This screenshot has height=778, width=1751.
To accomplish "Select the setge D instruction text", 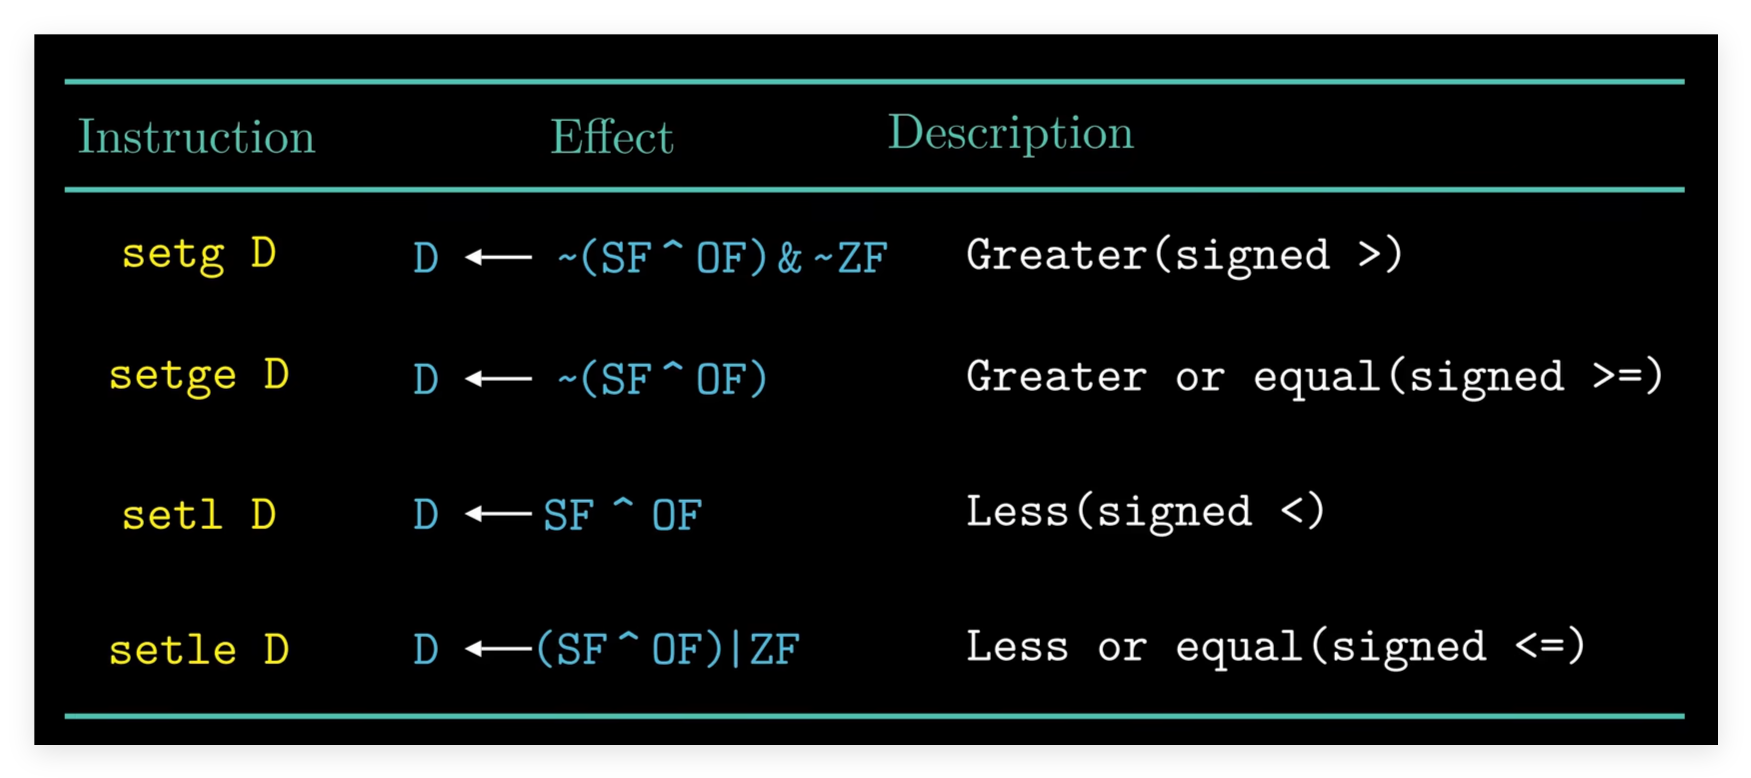I will click(x=199, y=377).
